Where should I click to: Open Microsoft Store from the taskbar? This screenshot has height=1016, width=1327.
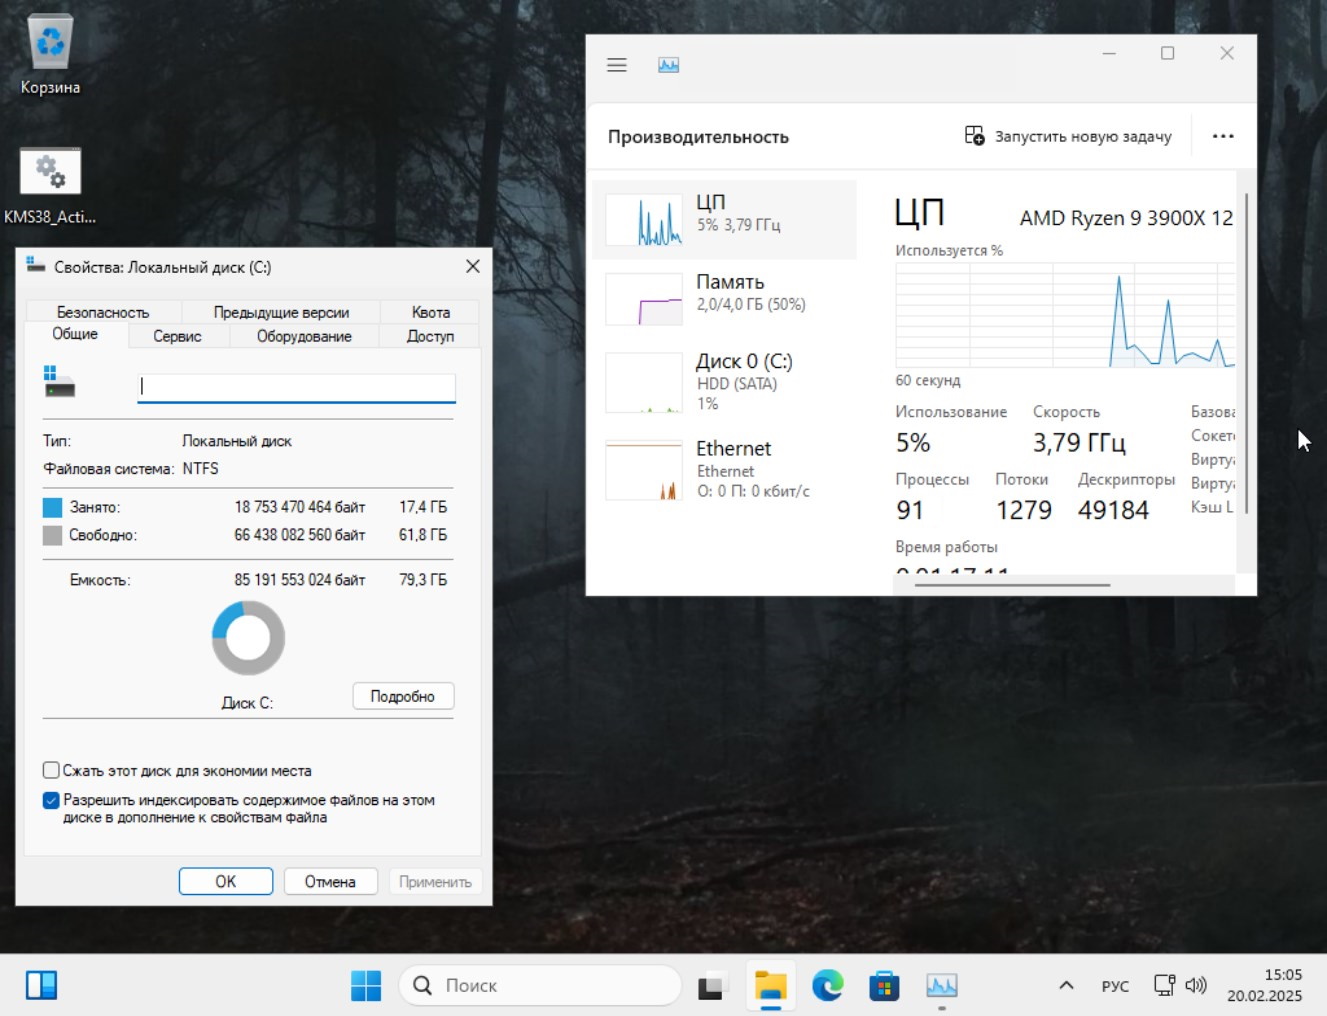tap(884, 986)
